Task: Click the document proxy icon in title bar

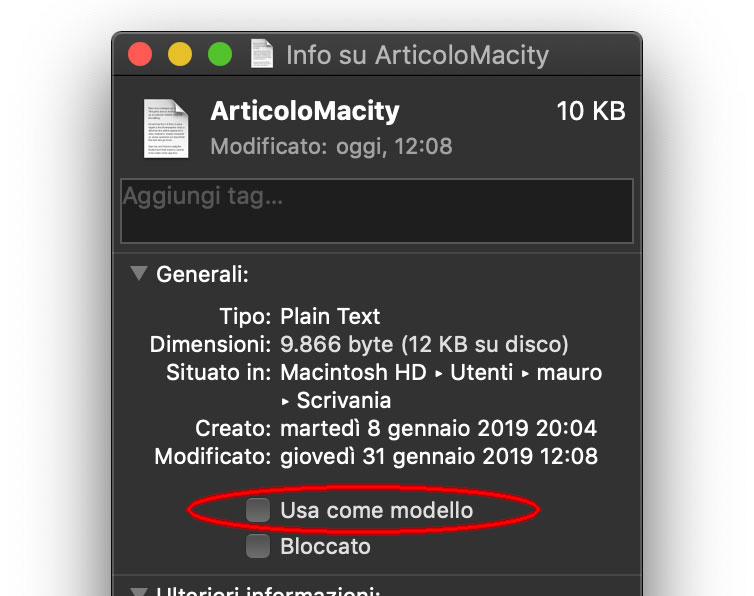Action: (x=261, y=53)
